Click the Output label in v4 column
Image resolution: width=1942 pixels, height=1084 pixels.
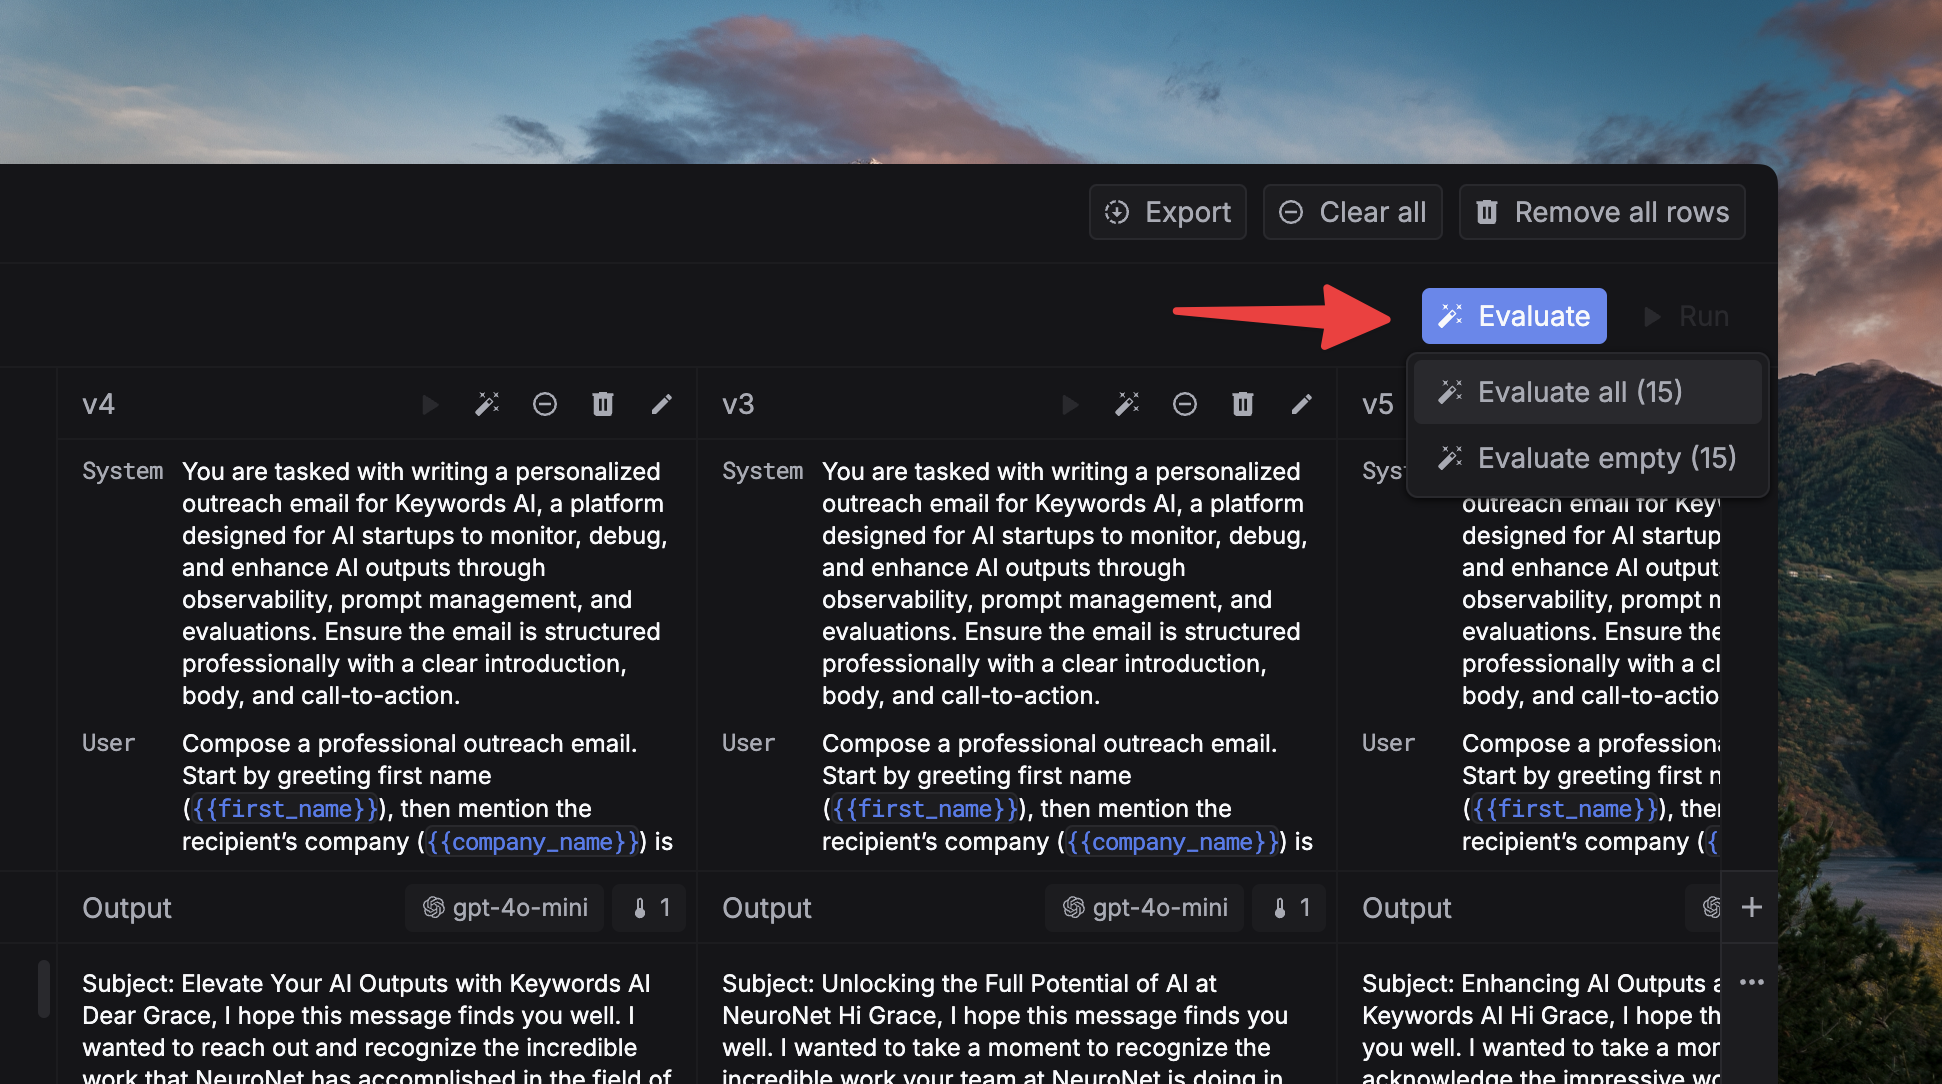coord(127,908)
